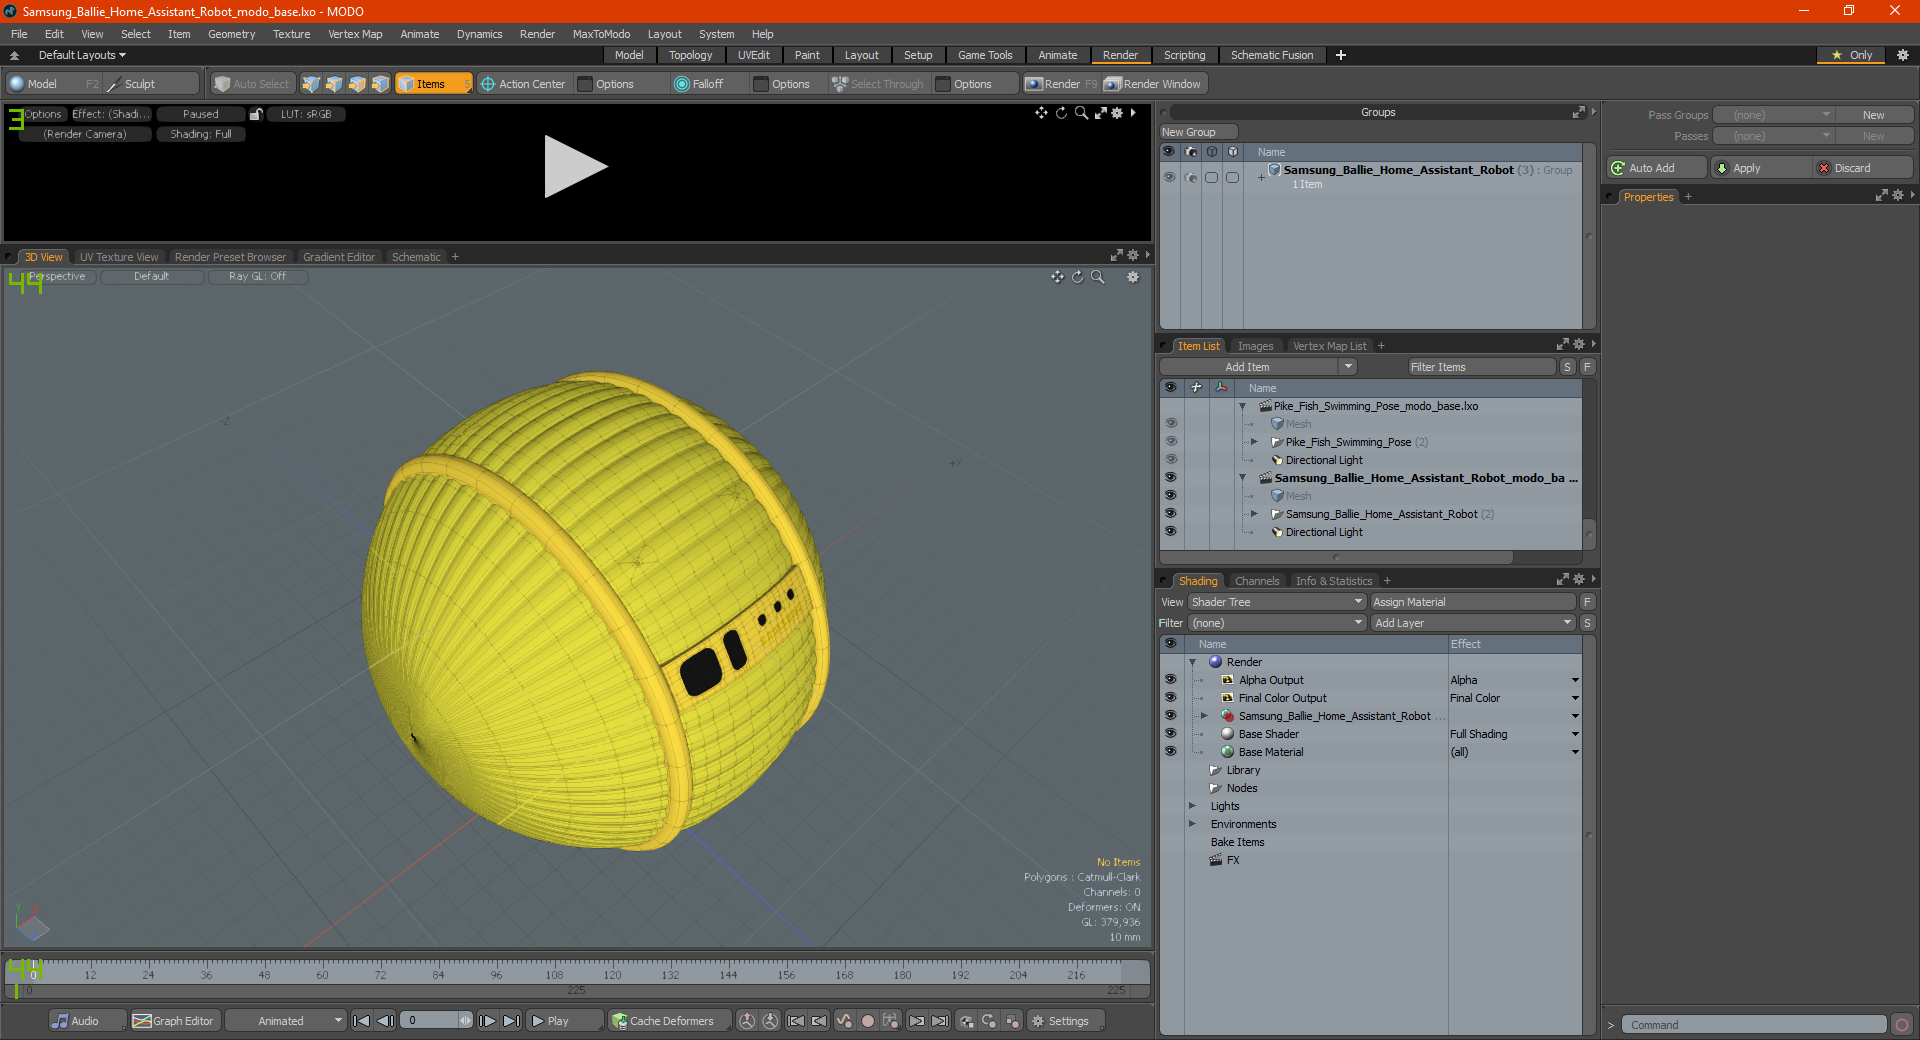The image size is (1920, 1040).
Task: Click the record keyframe circle icon
Action: click(x=868, y=1021)
